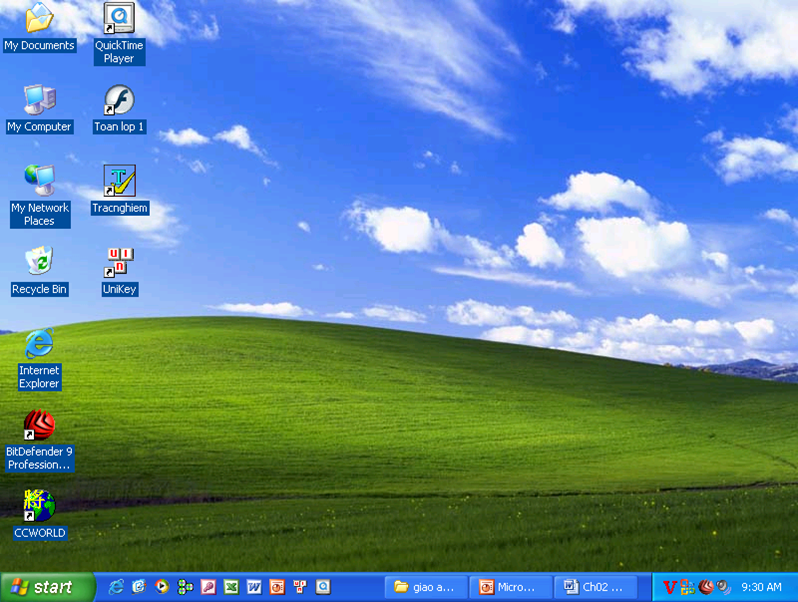
Task: Launch Internet Explorer from Quick Launch
Action: click(116, 587)
